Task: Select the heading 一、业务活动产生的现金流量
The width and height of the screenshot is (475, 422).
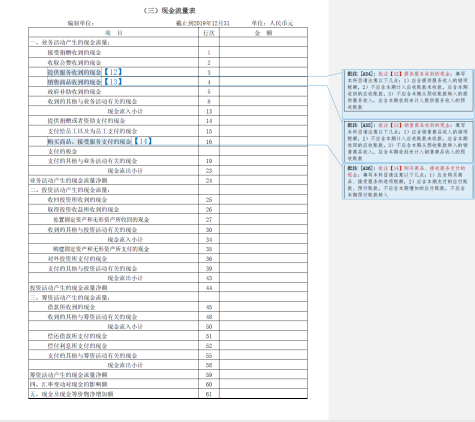Action: point(70,42)
